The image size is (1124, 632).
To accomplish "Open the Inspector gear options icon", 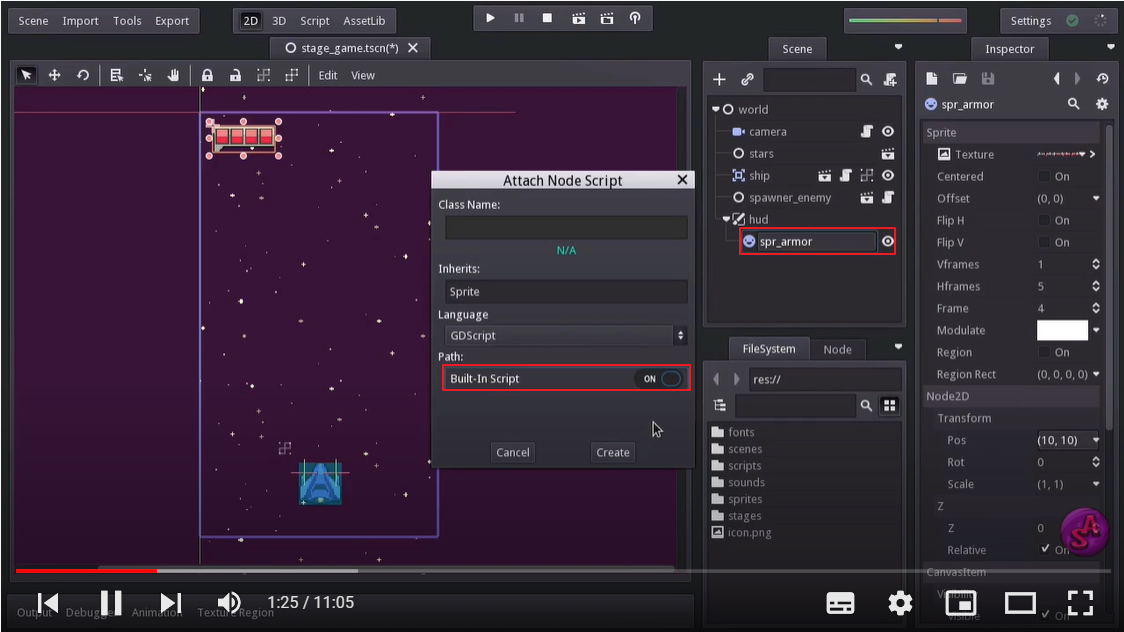I will (1102, 104).
